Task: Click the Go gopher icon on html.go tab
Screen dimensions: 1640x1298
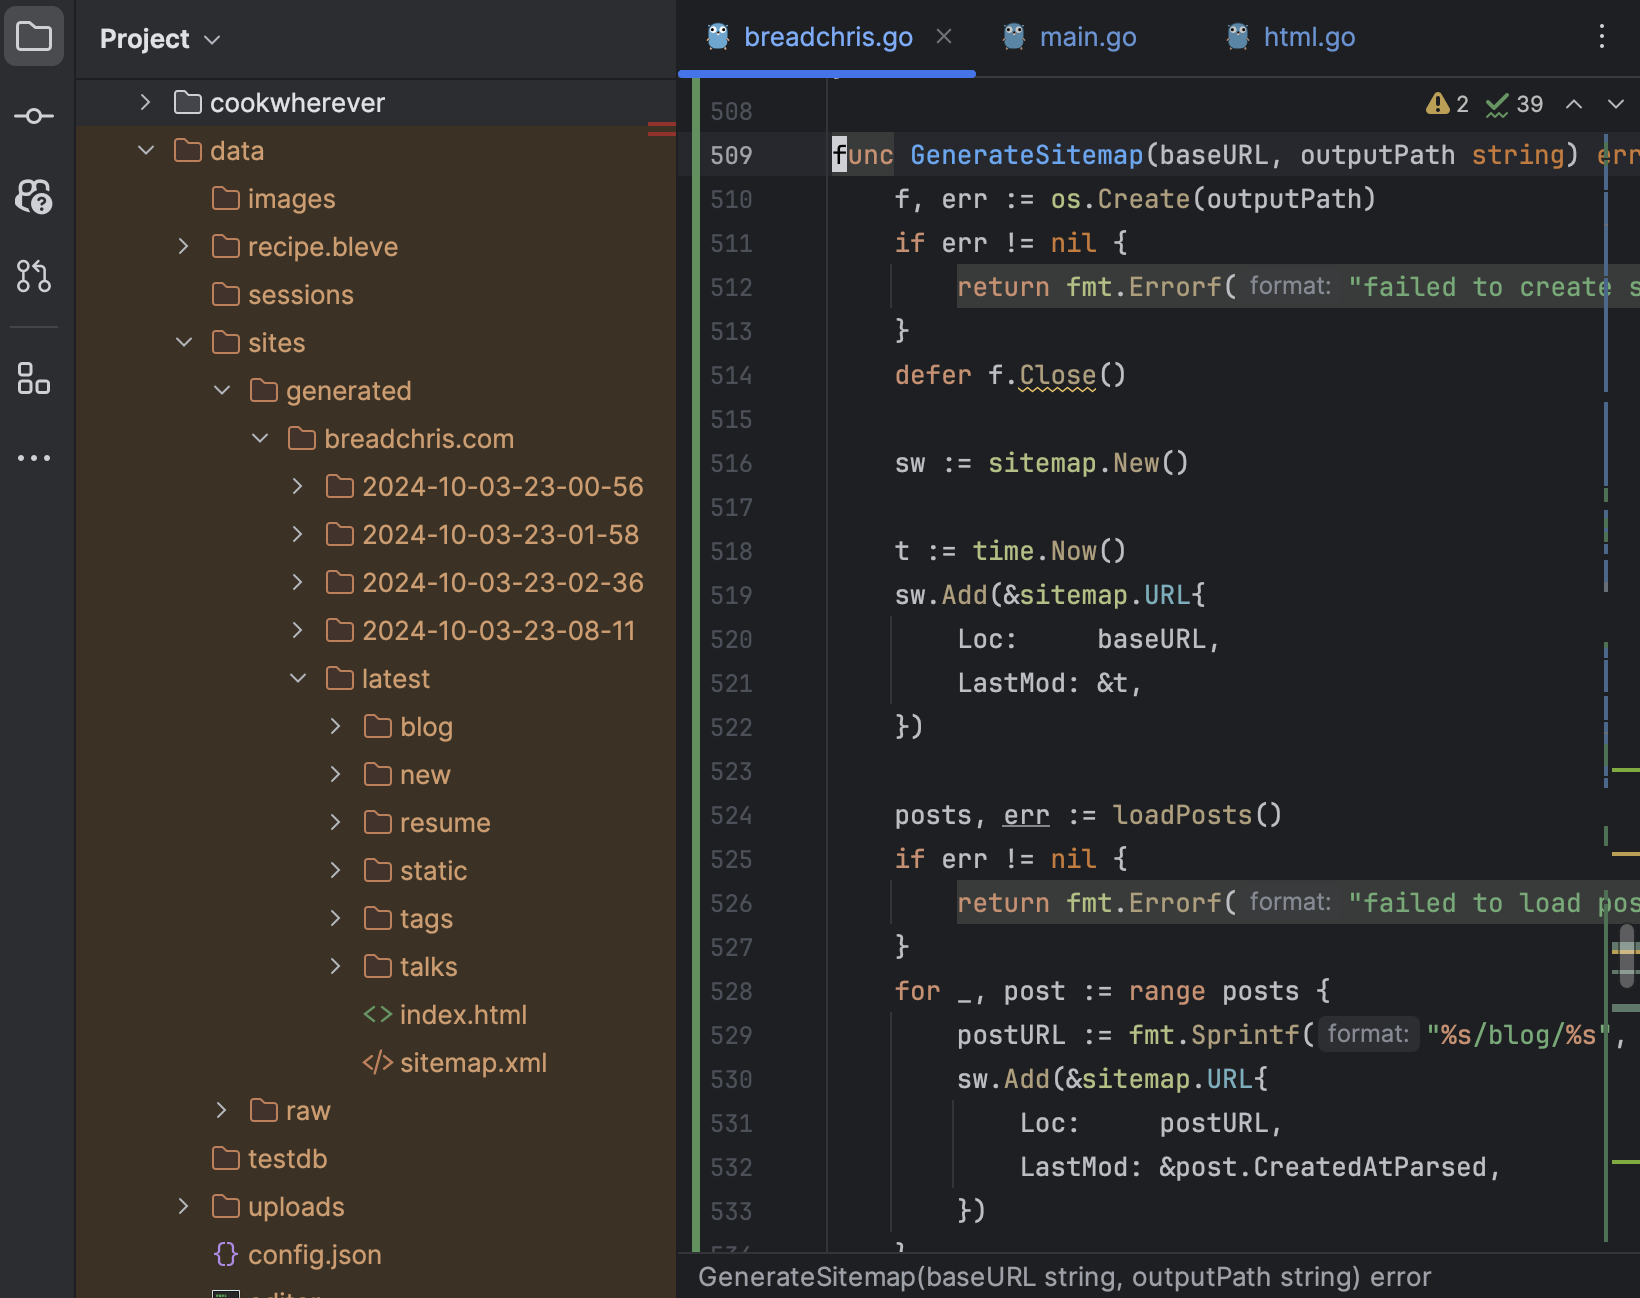Action: (1238, 37)
